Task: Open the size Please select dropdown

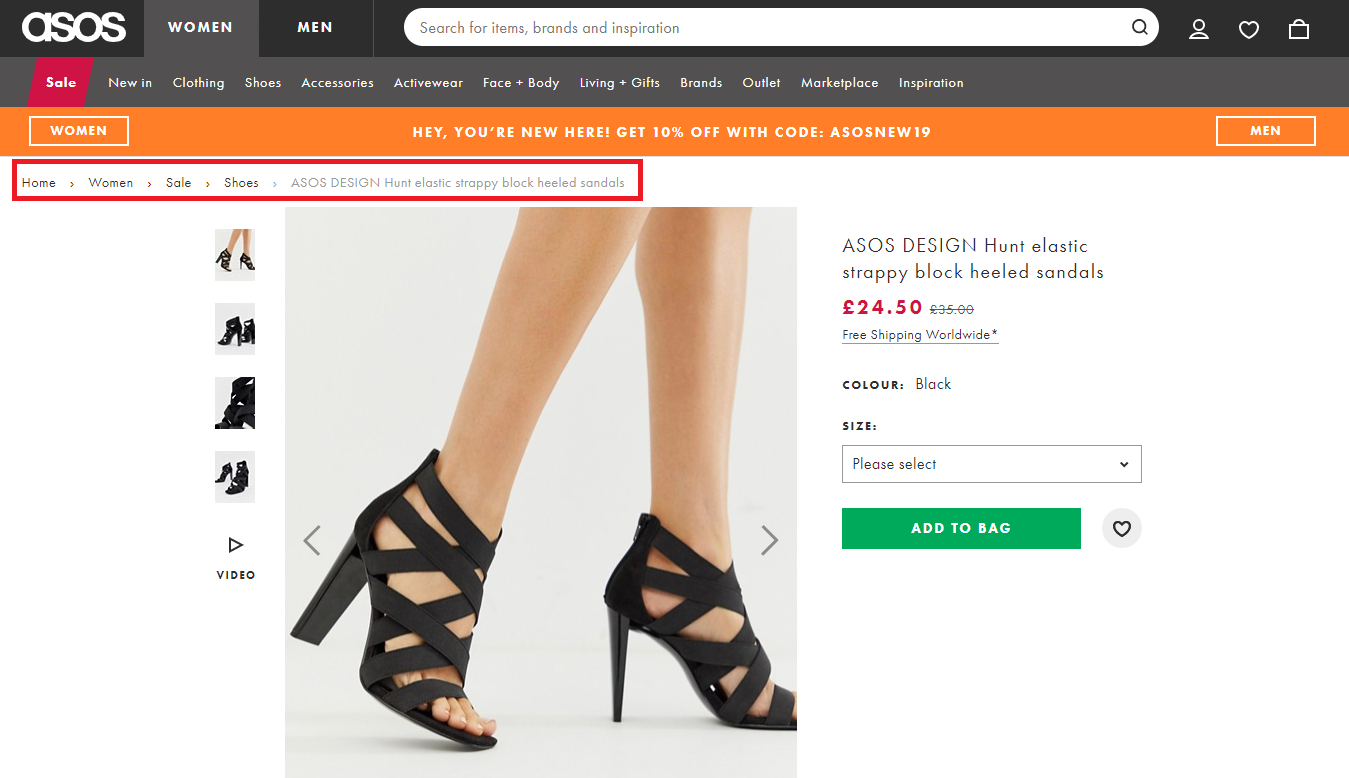Action: (991, 463)
